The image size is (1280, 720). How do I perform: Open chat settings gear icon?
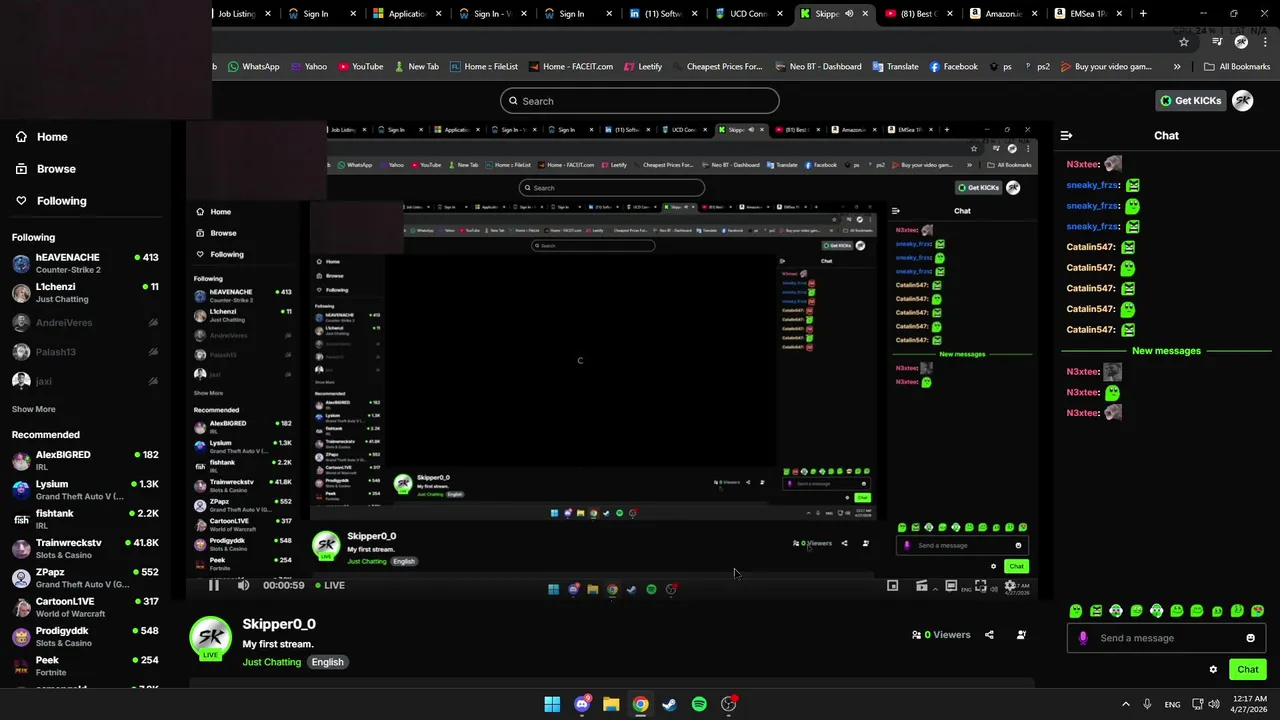point(1213,669)
